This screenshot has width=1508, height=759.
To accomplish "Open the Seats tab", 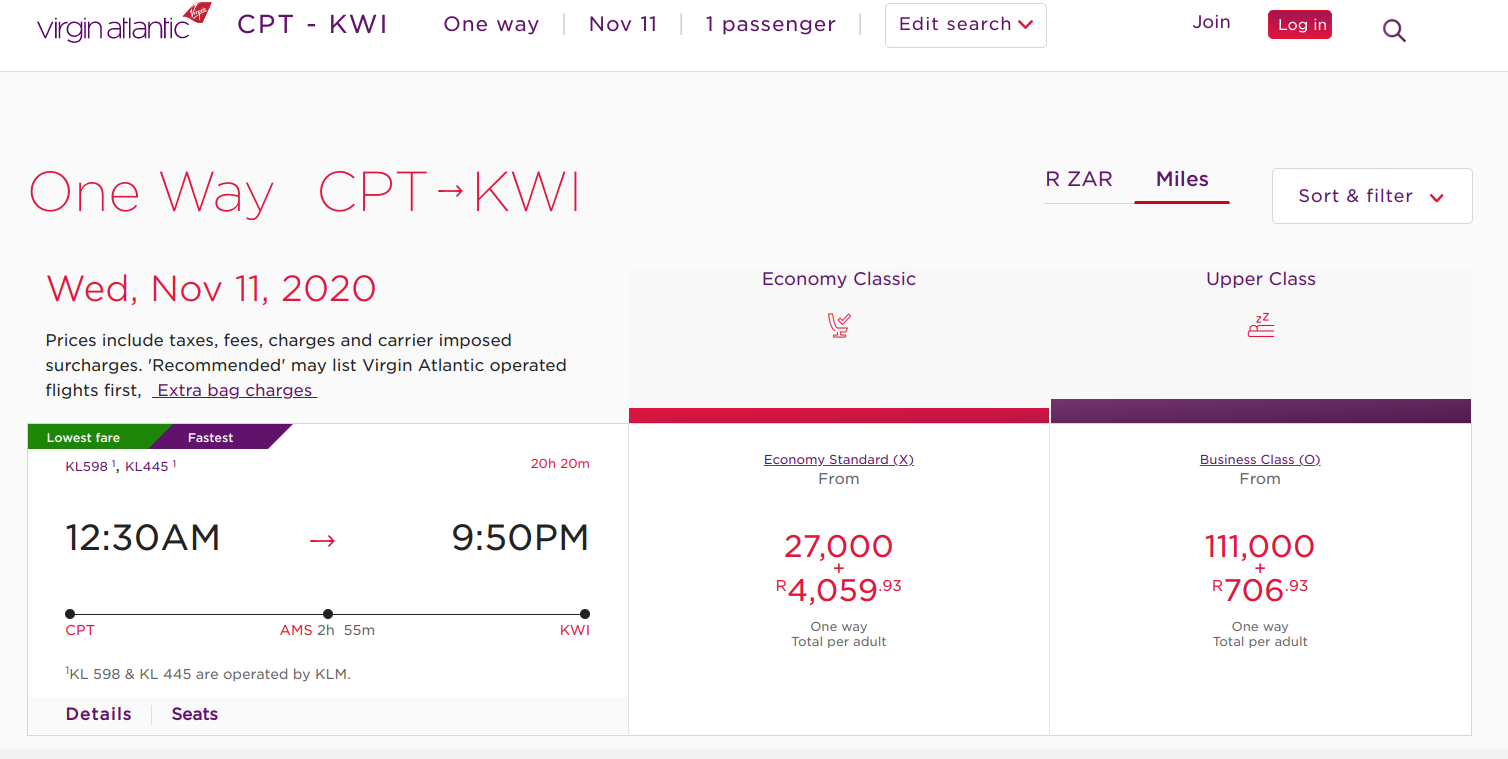I will point(194,714).
